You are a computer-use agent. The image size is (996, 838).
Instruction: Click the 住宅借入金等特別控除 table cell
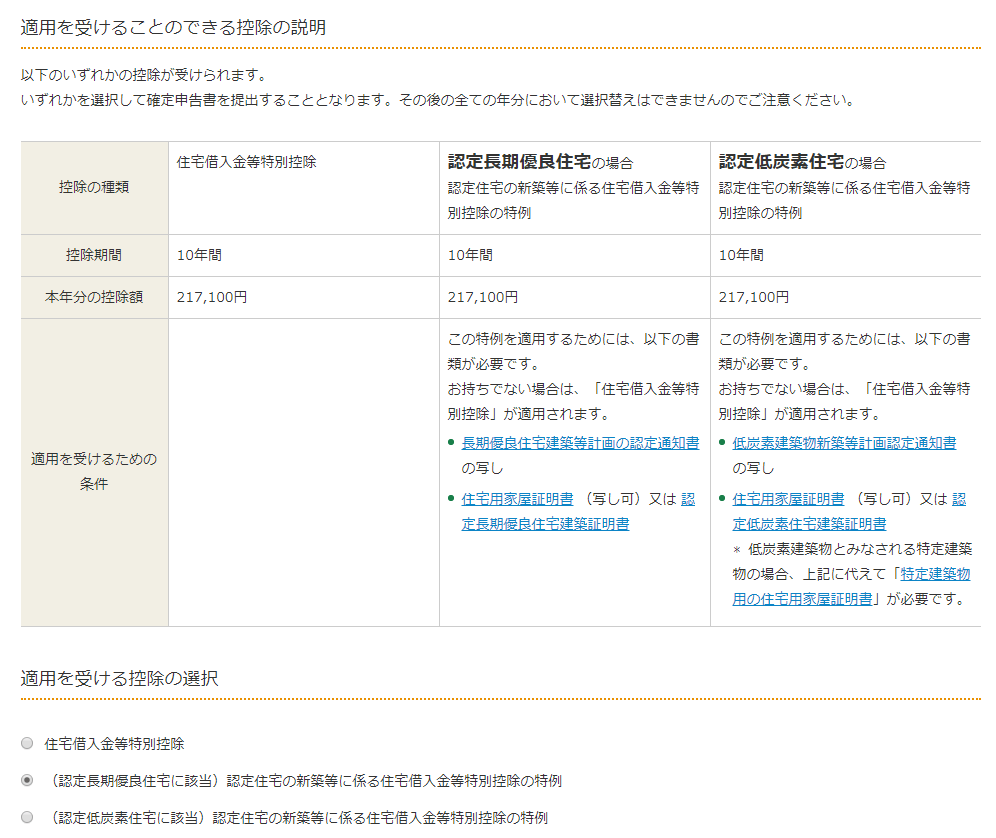click(x=304, y=187)
